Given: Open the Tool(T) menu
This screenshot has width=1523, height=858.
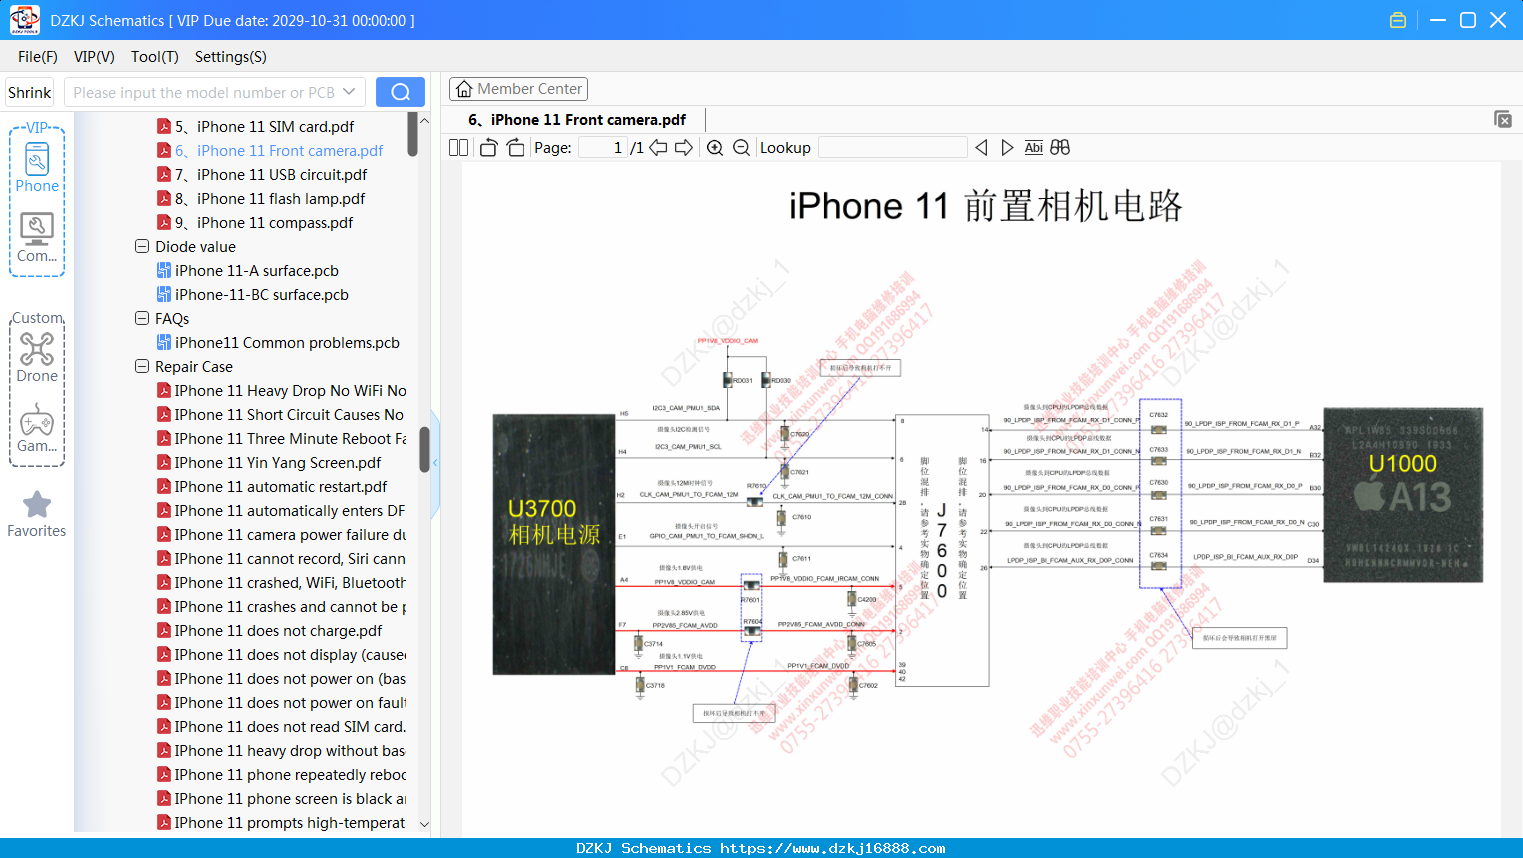Looking at the screenshot, I should (x=154, y=57).
